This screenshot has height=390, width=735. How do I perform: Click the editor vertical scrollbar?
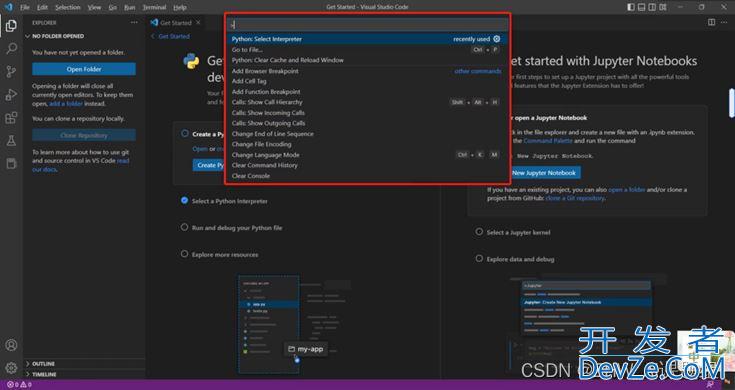click(732, 103)
